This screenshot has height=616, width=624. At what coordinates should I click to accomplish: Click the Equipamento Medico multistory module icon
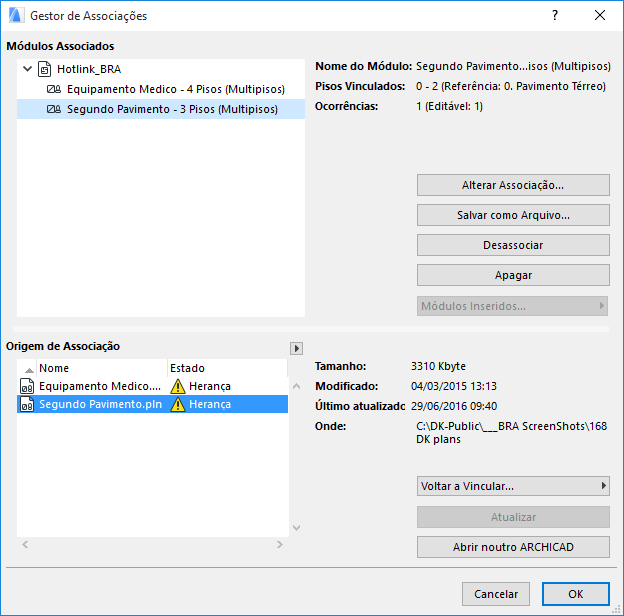tap(54, 89)
